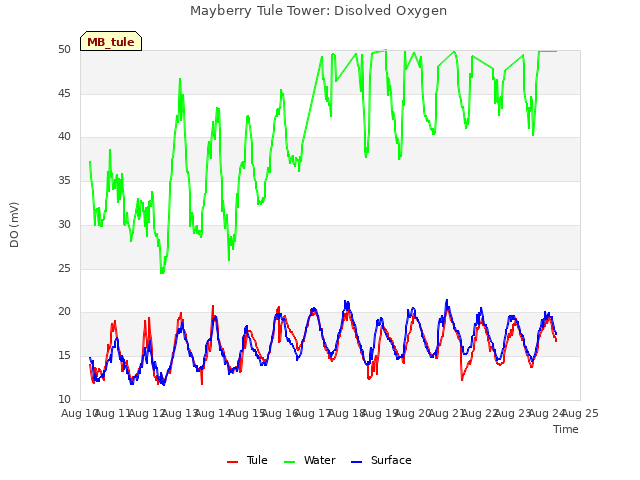Click the 25 y-axis tick label
The width and height of the screenshot is (640, 480).
(x=64, y=269)
